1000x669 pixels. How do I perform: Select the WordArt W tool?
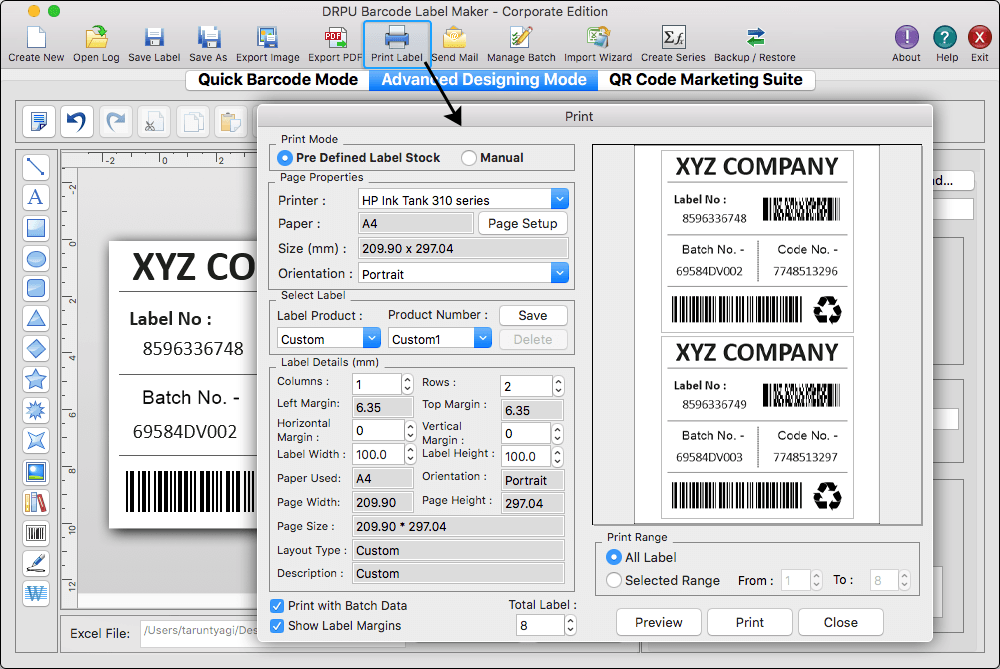point(36,594)
